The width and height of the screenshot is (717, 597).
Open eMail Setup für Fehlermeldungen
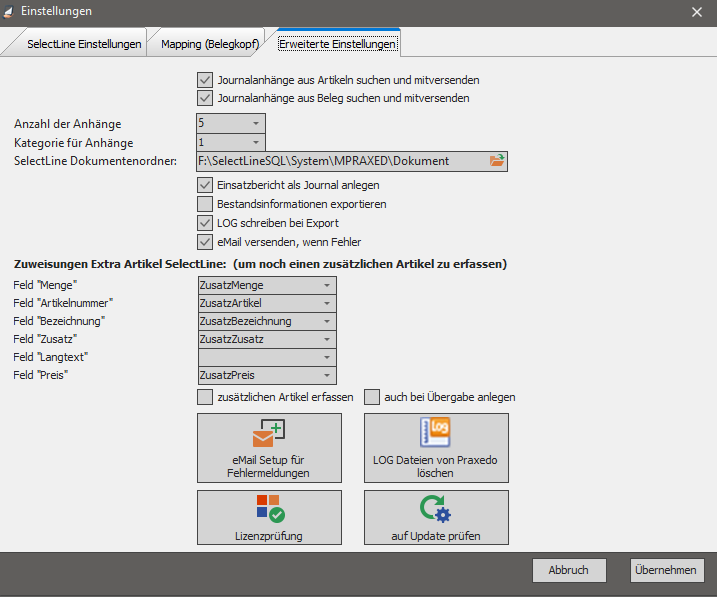point(270,448)
